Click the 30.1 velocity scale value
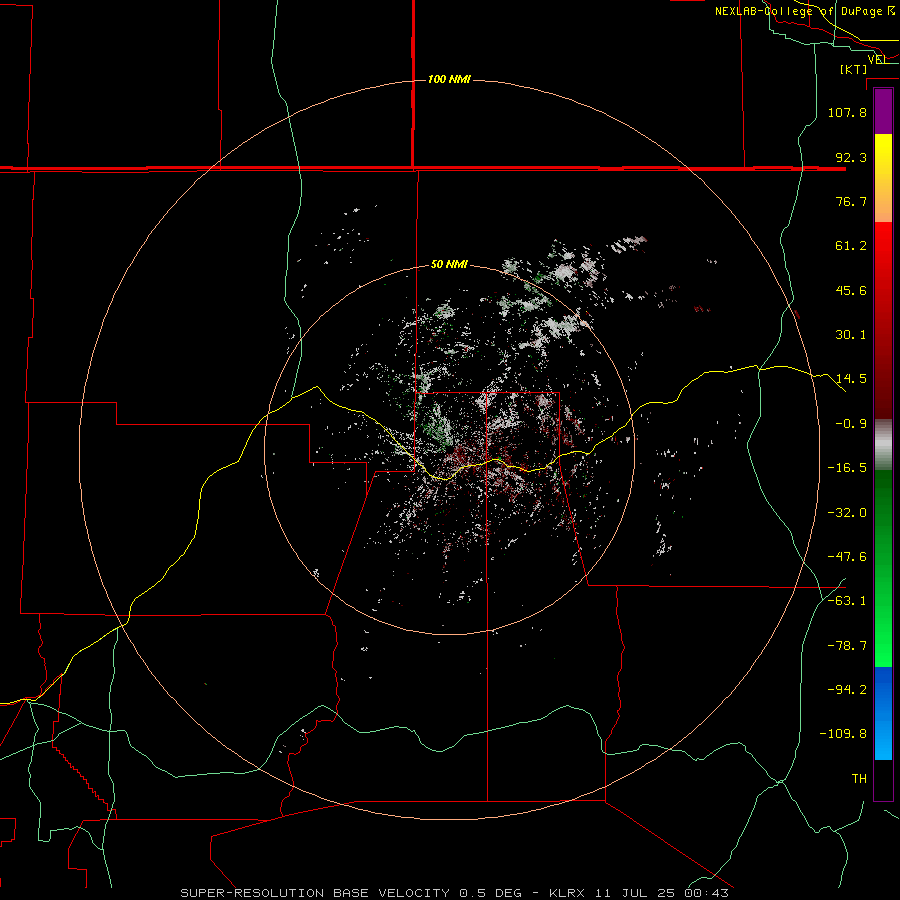Screen dimensions: 900x900 coord(851,335)
